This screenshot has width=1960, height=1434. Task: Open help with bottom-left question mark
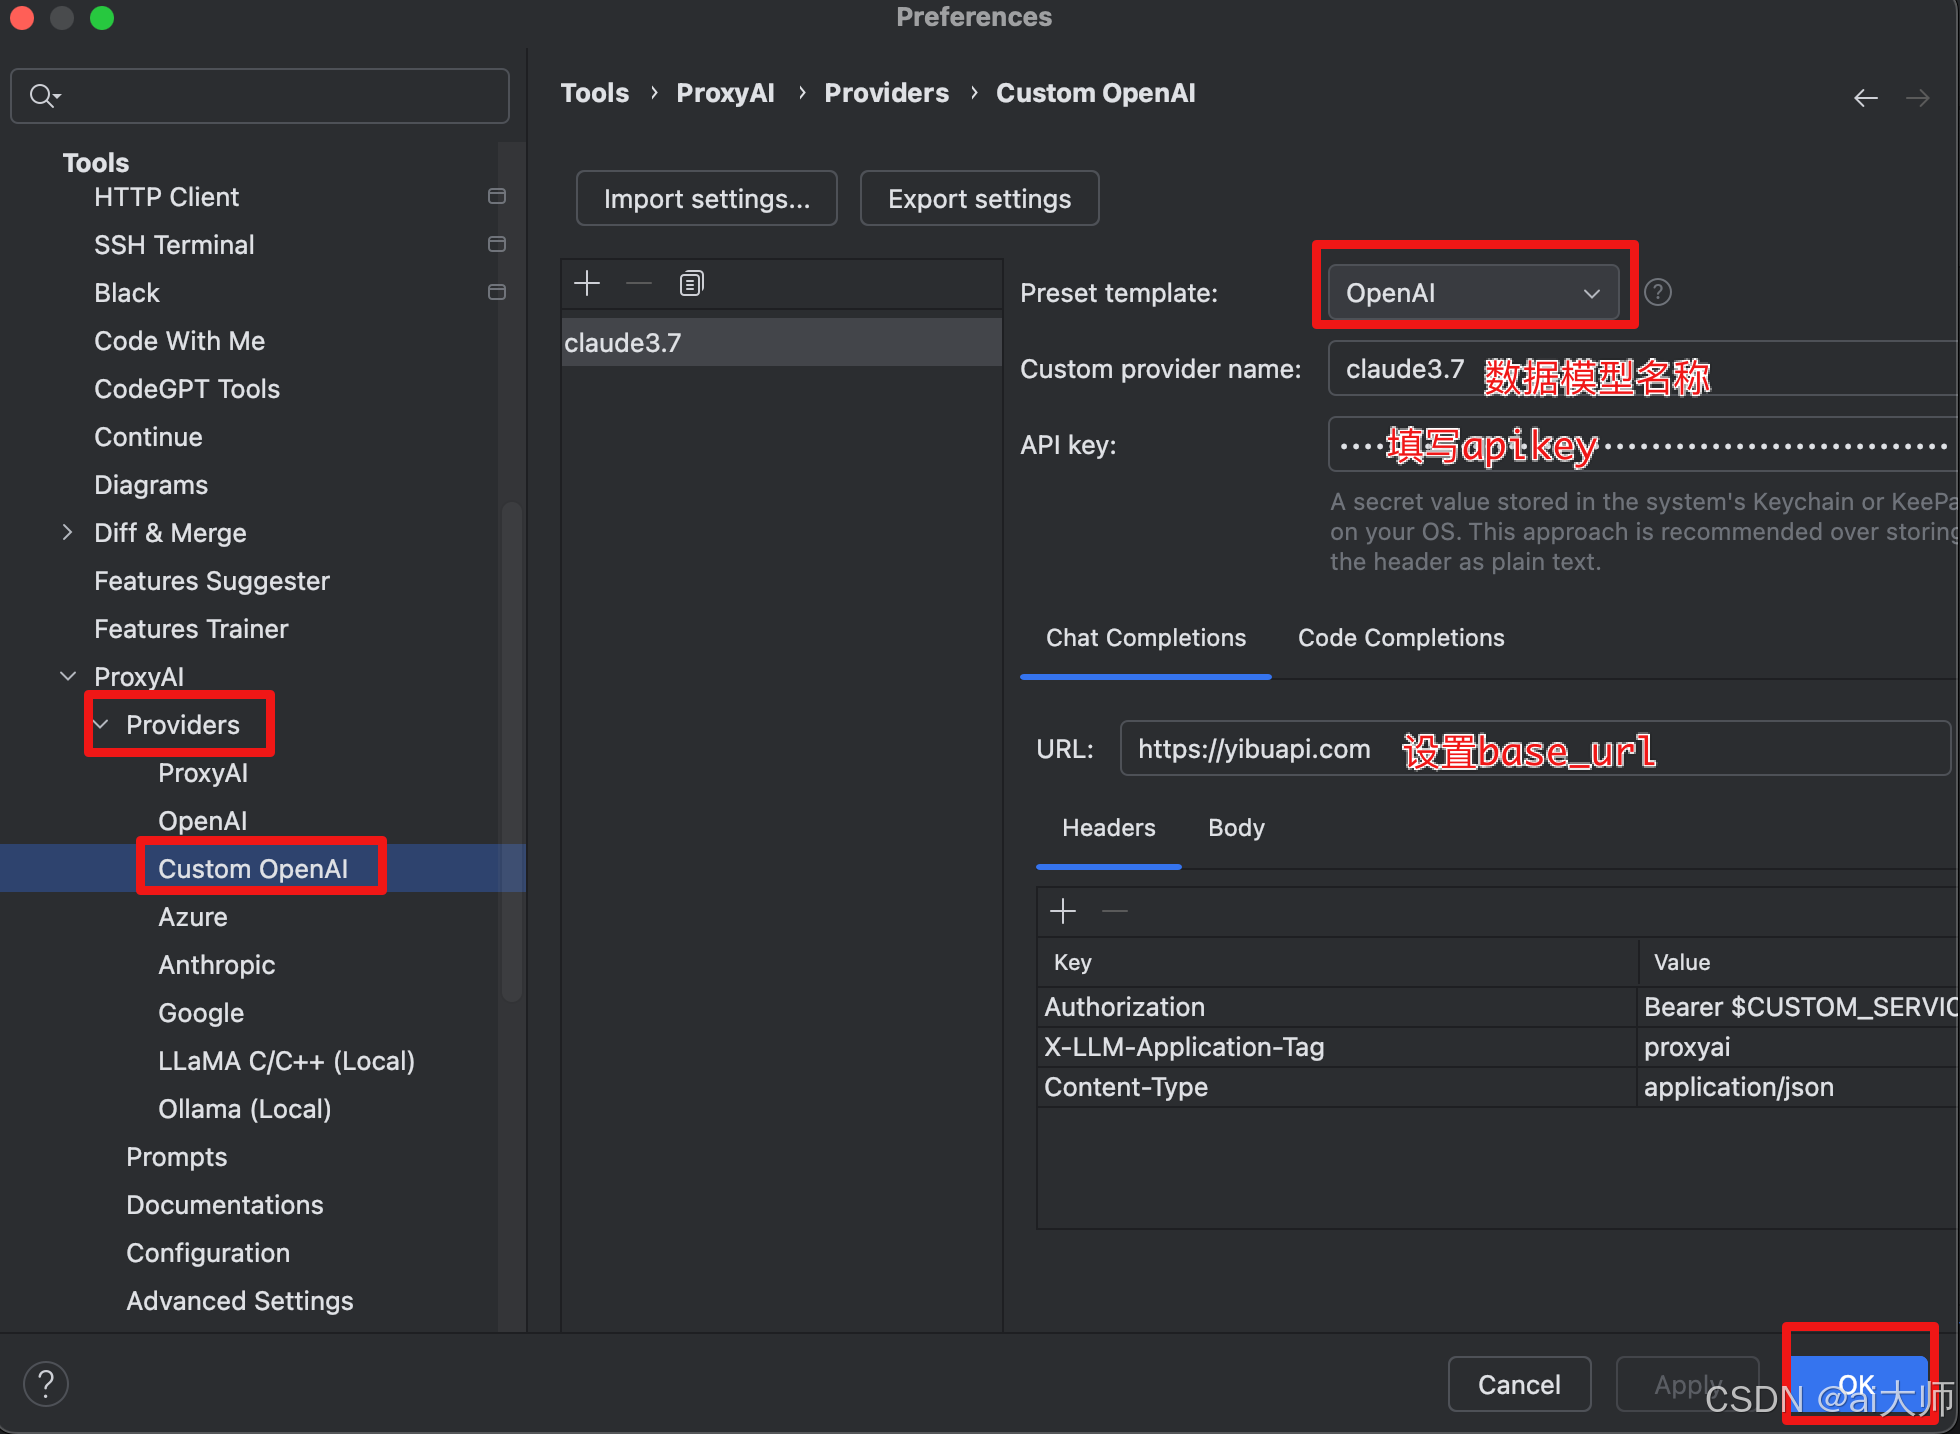[x=46, y=1384]
